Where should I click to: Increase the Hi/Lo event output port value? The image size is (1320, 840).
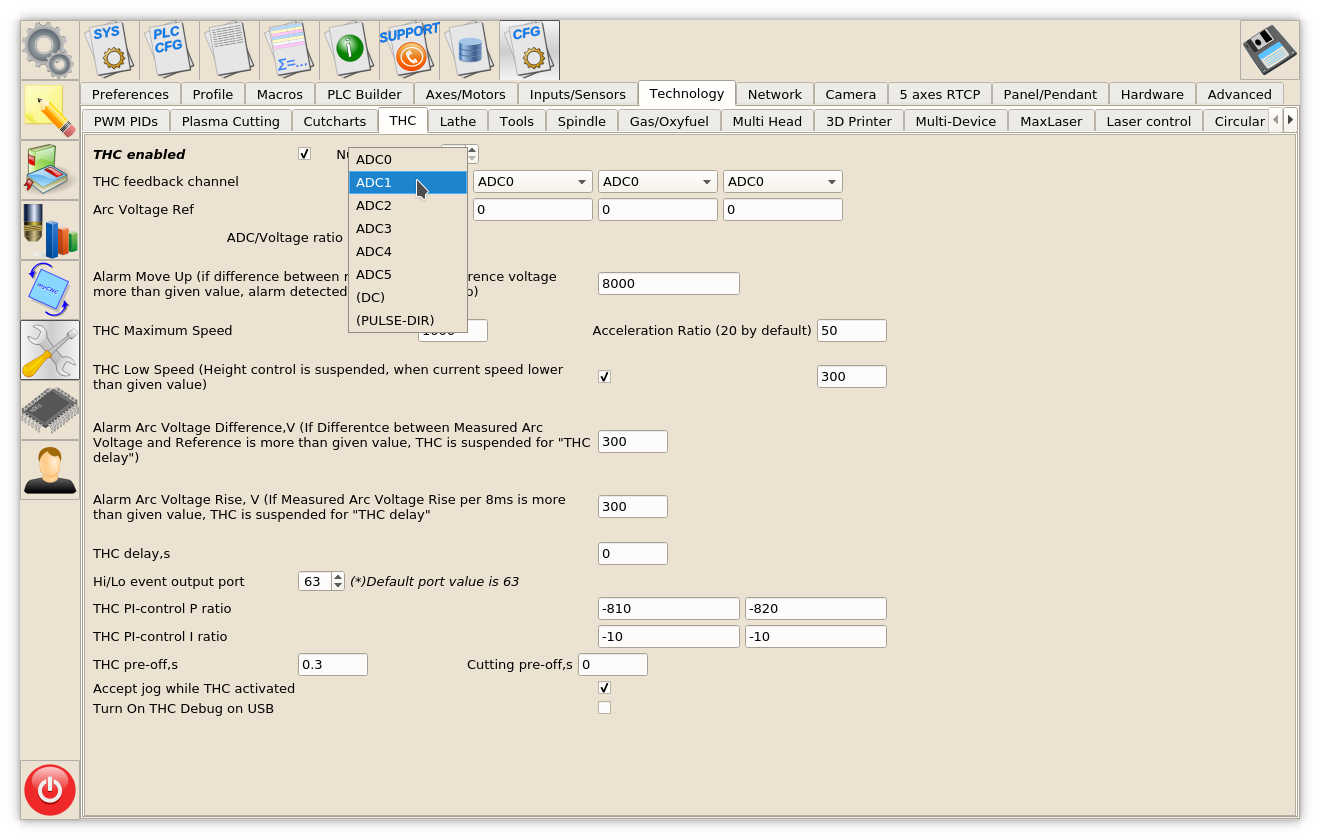338,577
